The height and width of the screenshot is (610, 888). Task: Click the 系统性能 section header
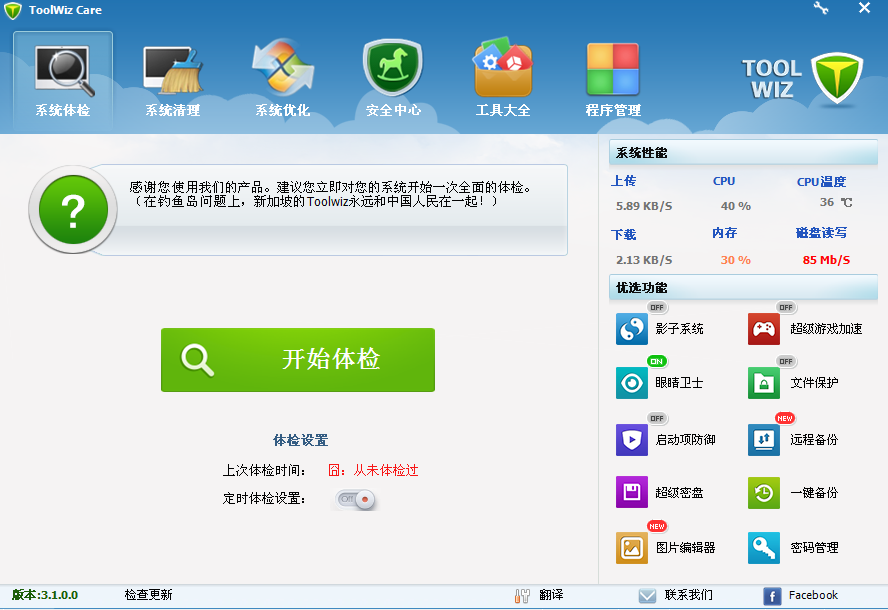[743, 152]
